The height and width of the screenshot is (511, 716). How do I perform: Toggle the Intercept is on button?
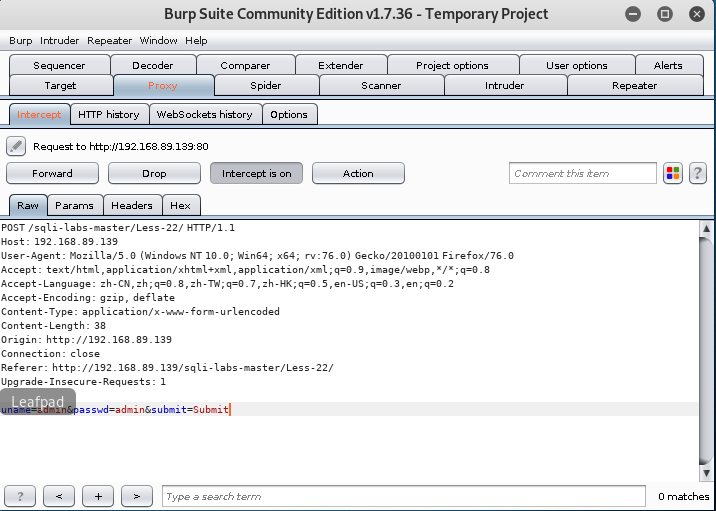(x=256, y=174)
